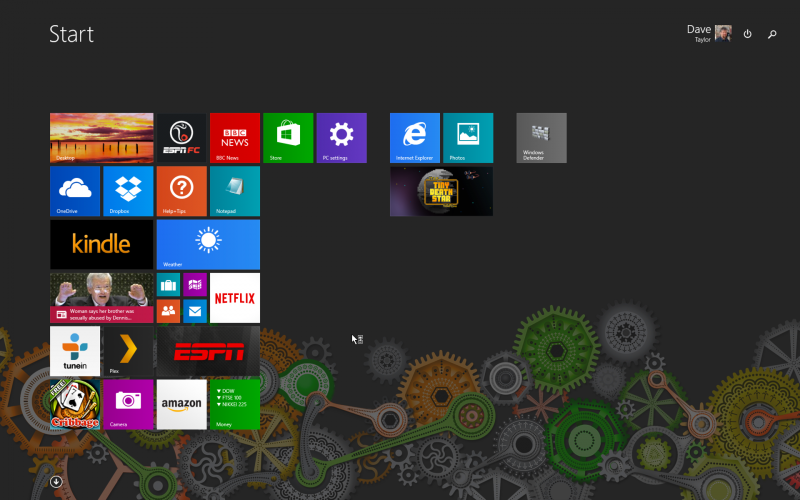Open Windows Defender tile
This screenshot has height=500, width=800.
tap(541, 138)
